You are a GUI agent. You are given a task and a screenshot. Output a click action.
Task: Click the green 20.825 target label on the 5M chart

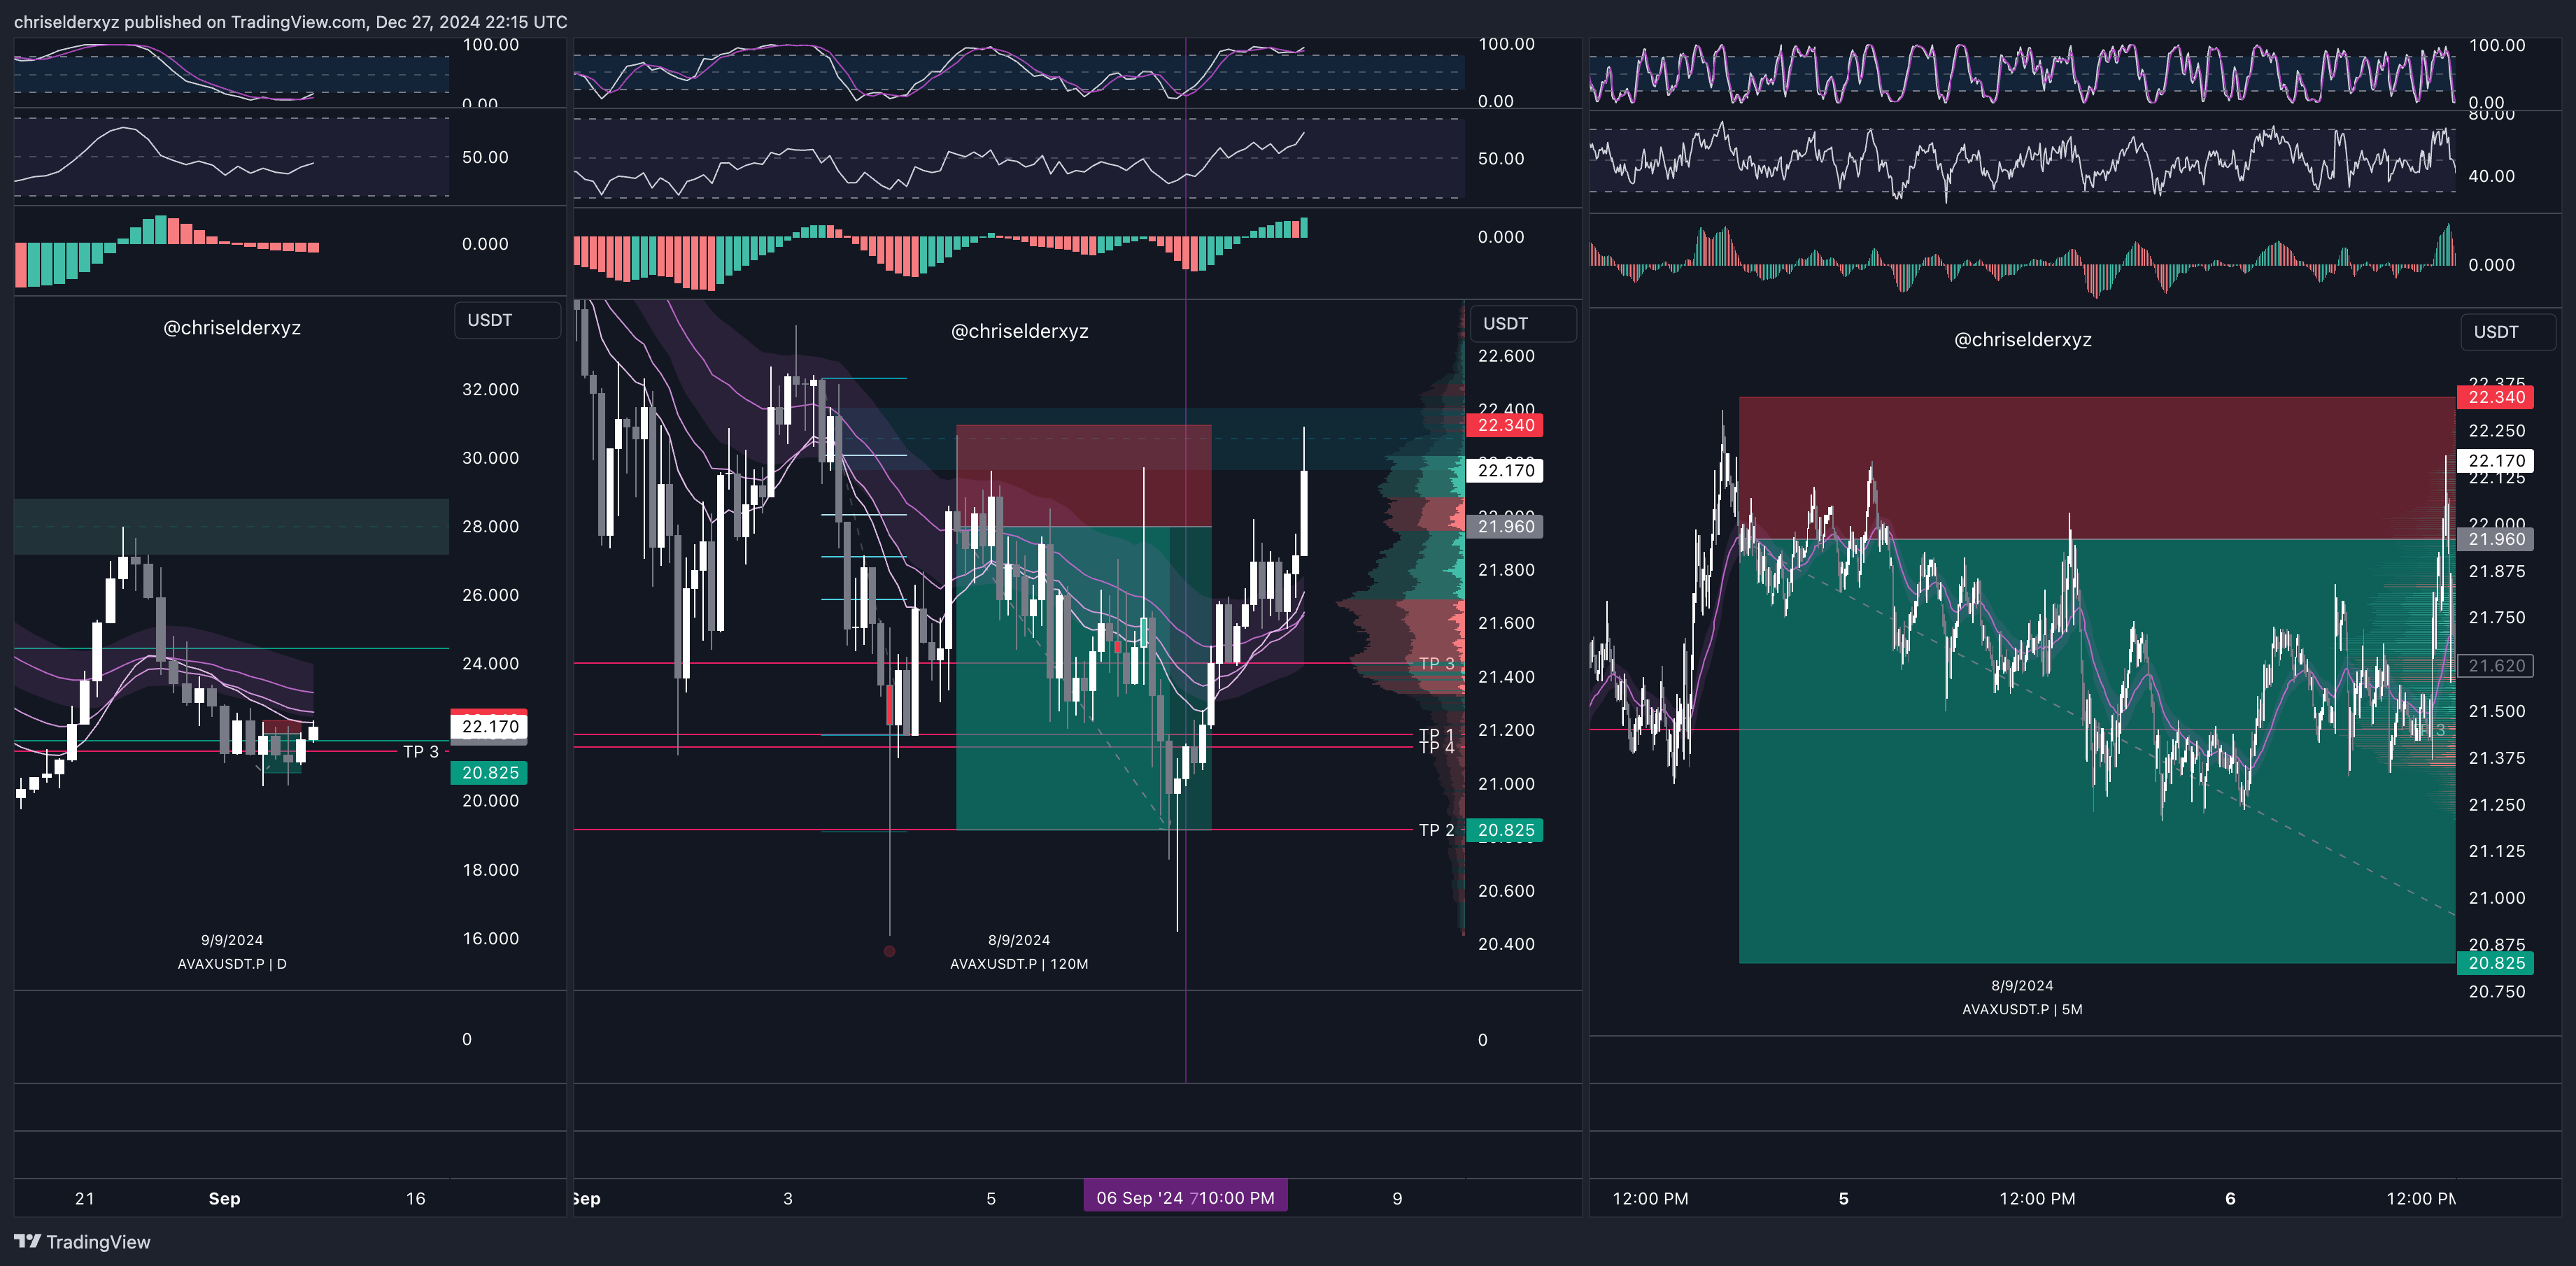[2496, 963]
